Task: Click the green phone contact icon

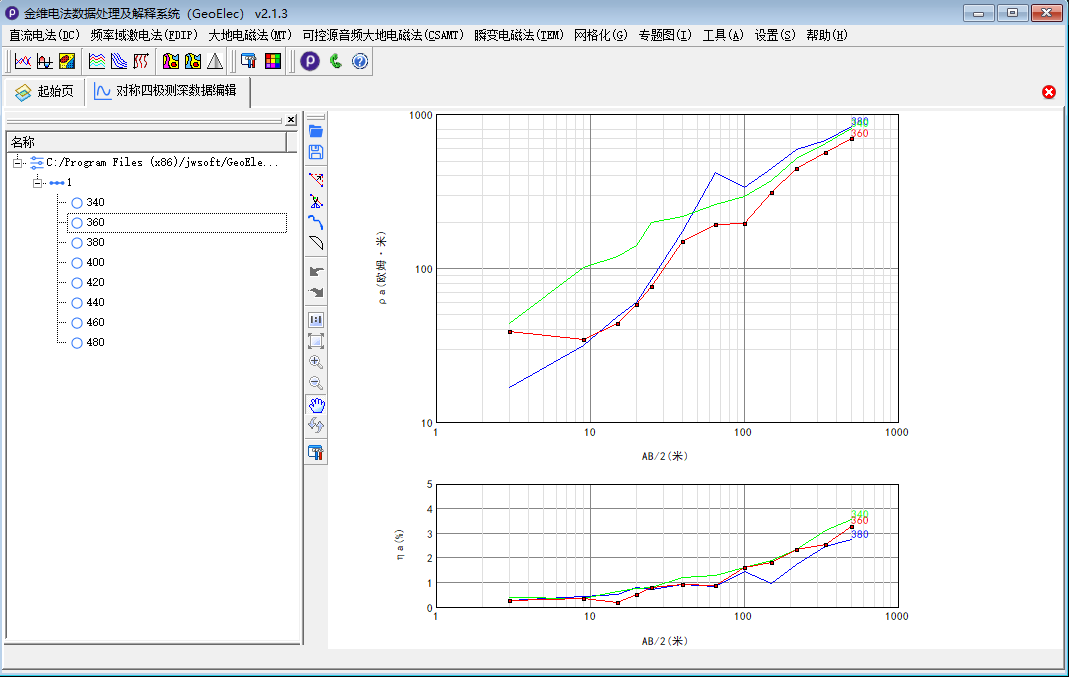Action: point(335,61)
